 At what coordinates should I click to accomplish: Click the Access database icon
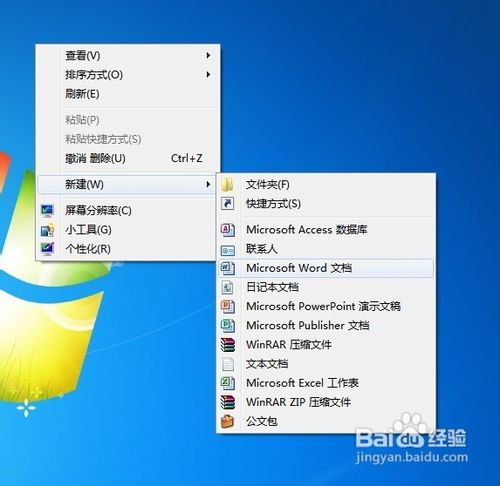(228, 230)
